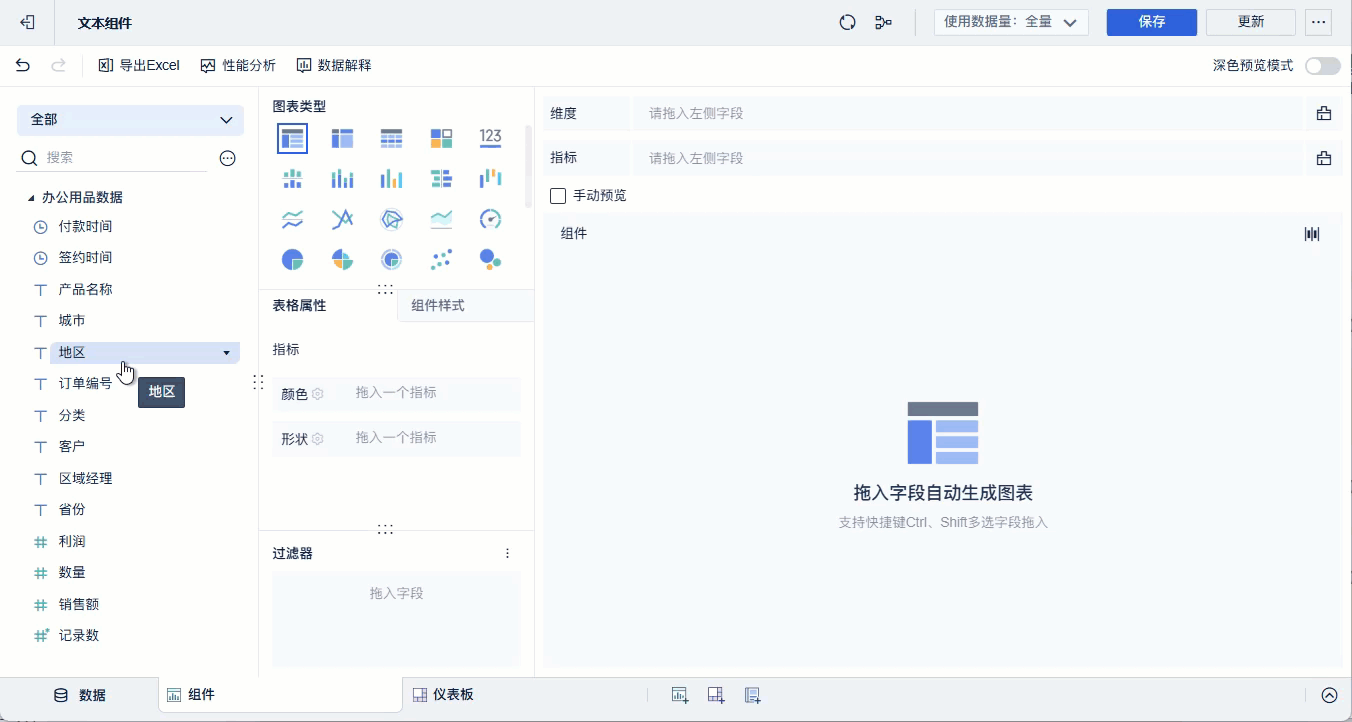This screenshot has width=1352, height=722.
Task: Select the grouped table chart type
Action: (292, 138)
